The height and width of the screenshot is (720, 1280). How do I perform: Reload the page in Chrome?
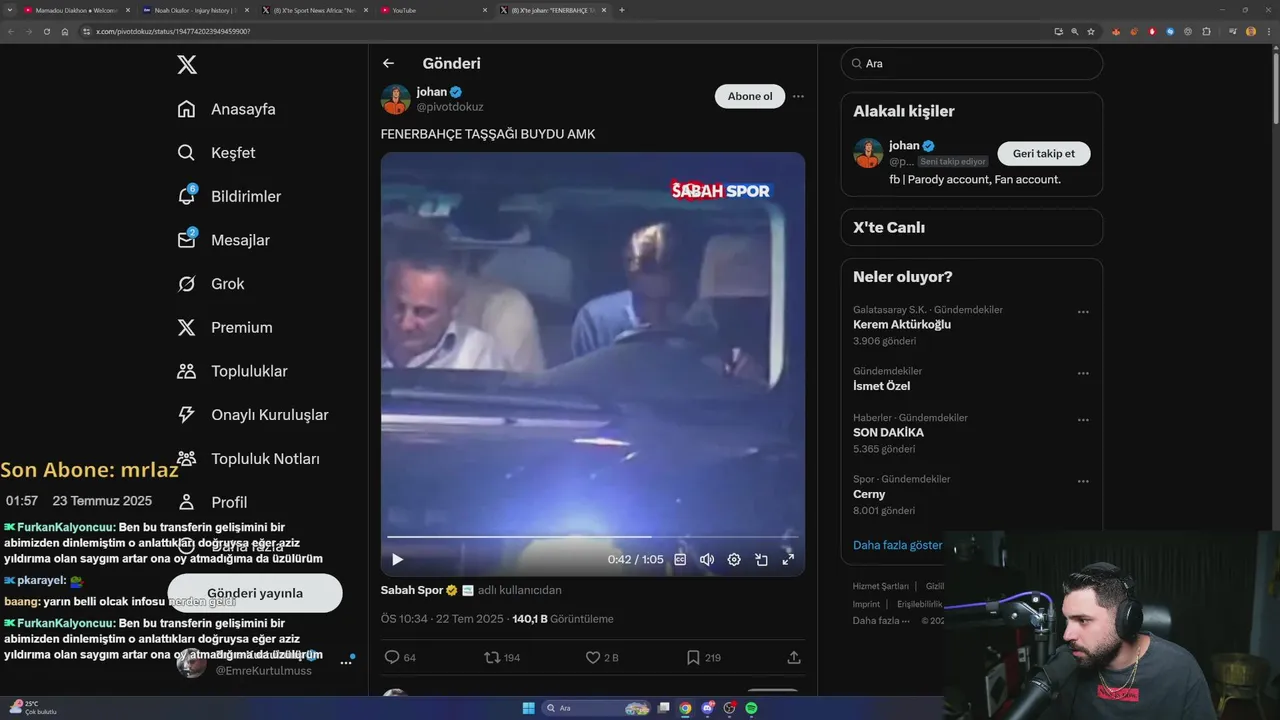click(46, 31)
